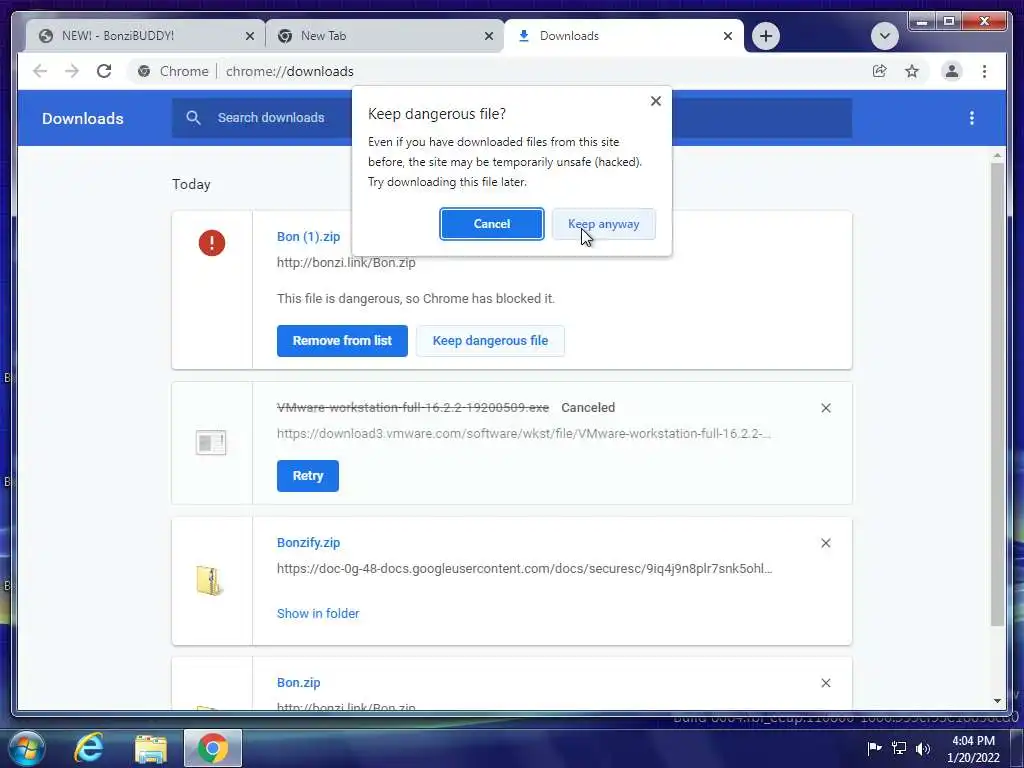Remove the VMware download entry
This screenshot has height=768, width=1024.
(825, 408)
